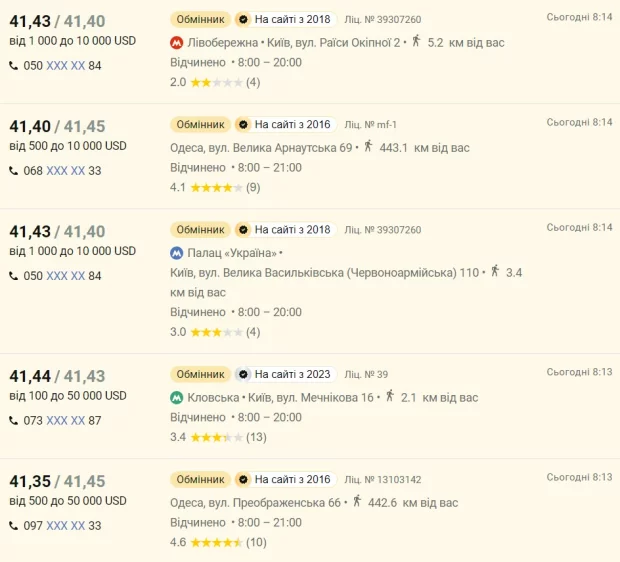This screenshot has height=562, width=620.
Task: Open address Одеса, вул. Велика Арнаутська 69
Action: tap(261, 148)
